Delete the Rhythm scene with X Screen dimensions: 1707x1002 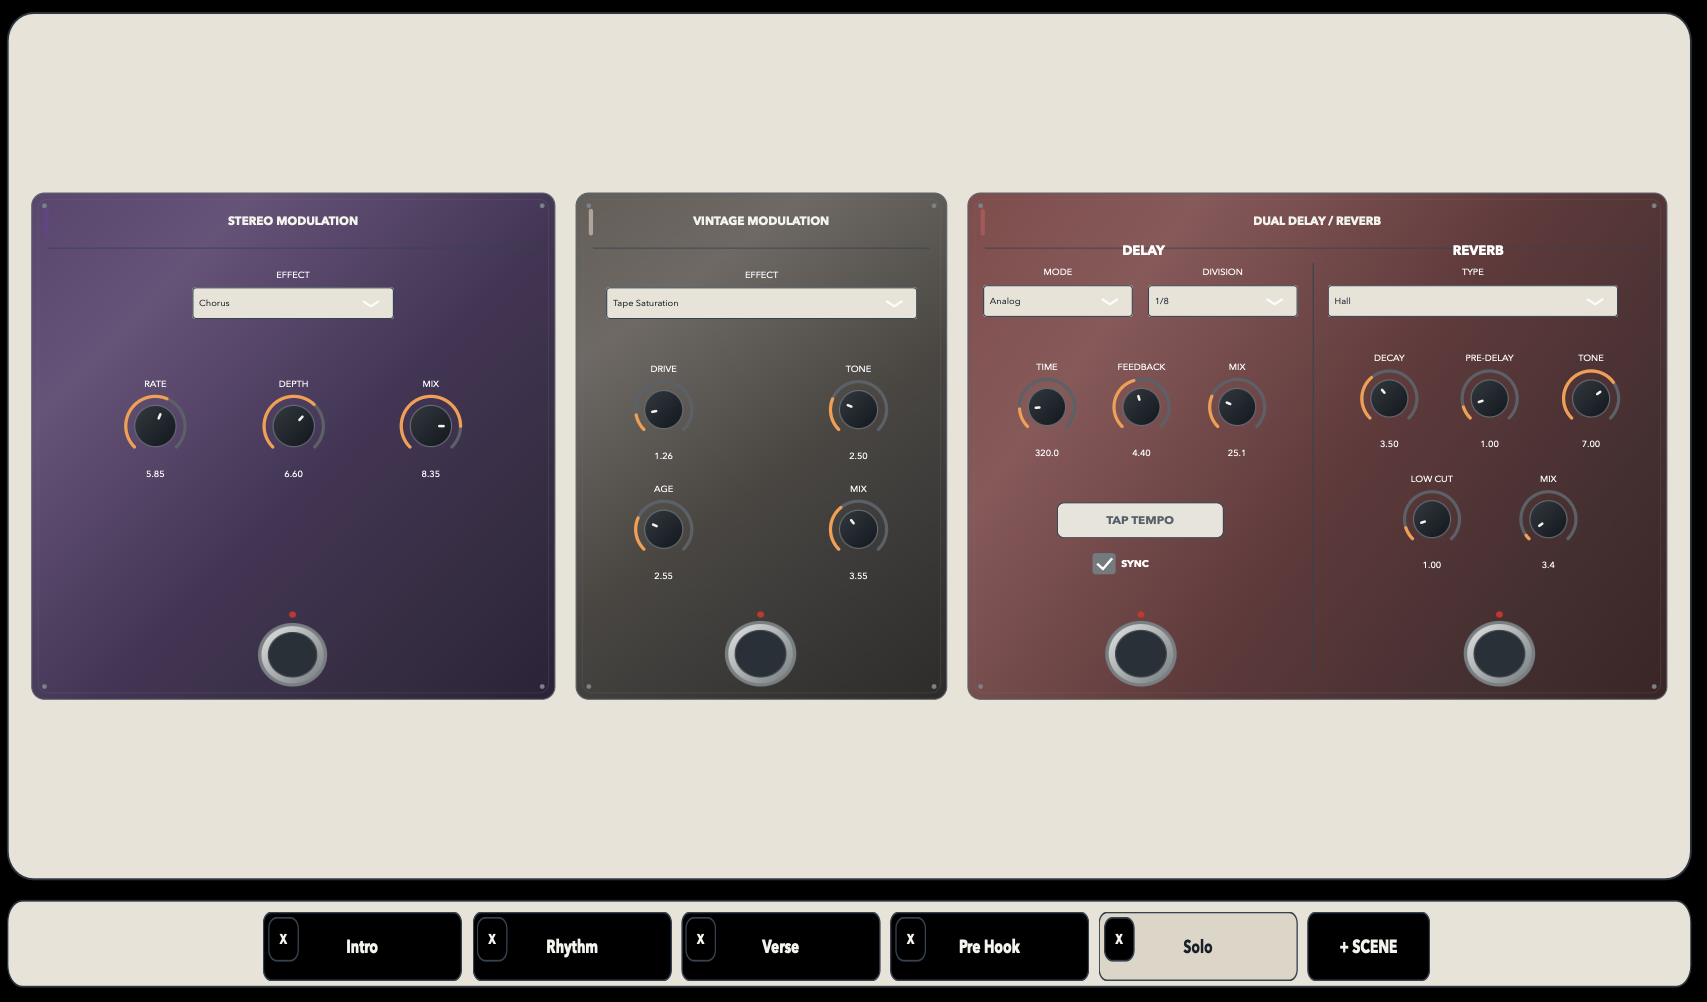tap(492, 939)
